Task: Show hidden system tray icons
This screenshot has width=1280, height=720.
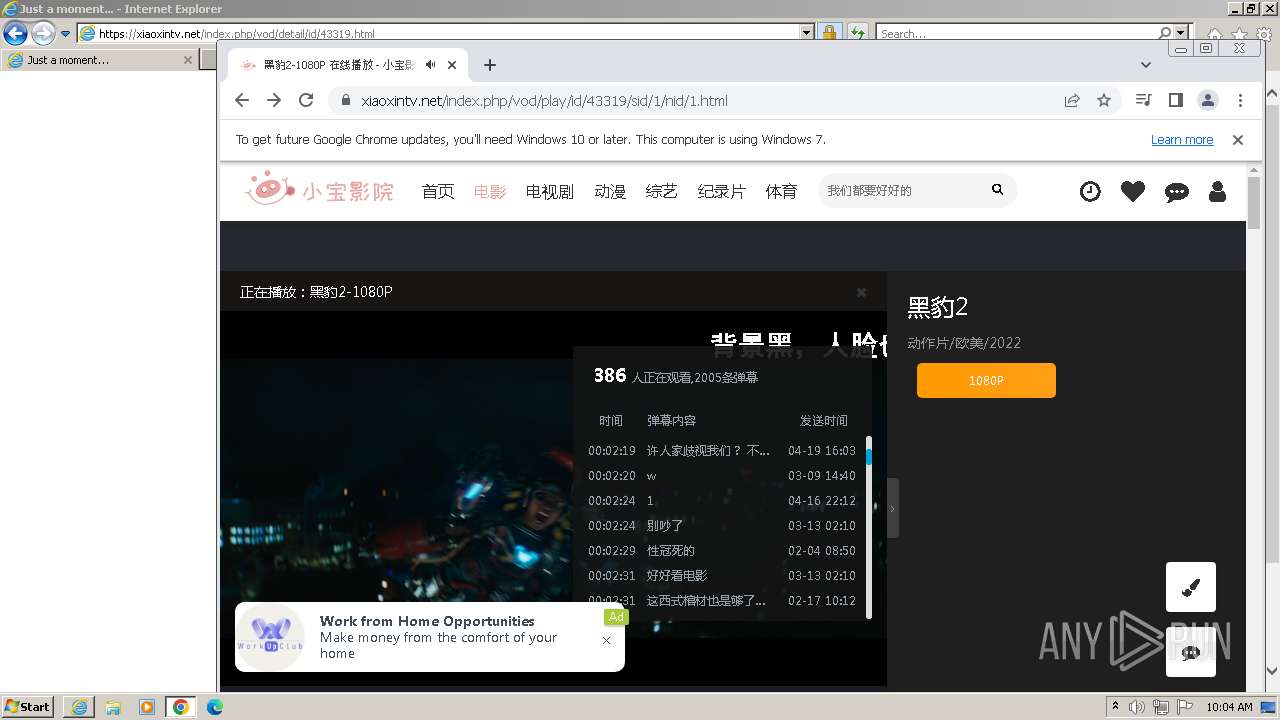Action: [1115, 707]
